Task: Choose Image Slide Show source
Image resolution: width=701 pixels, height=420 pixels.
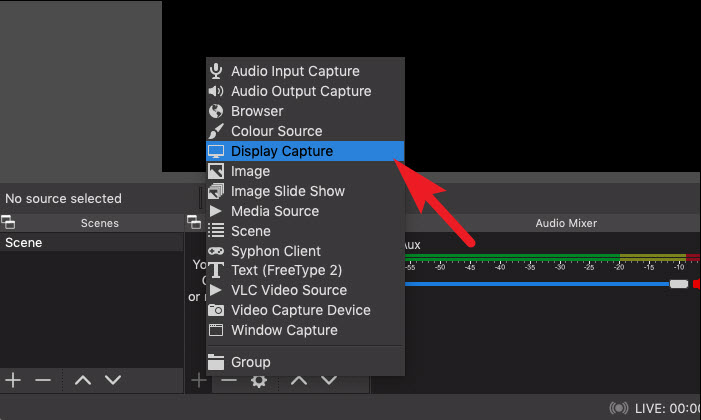Action: pos(305,191)
